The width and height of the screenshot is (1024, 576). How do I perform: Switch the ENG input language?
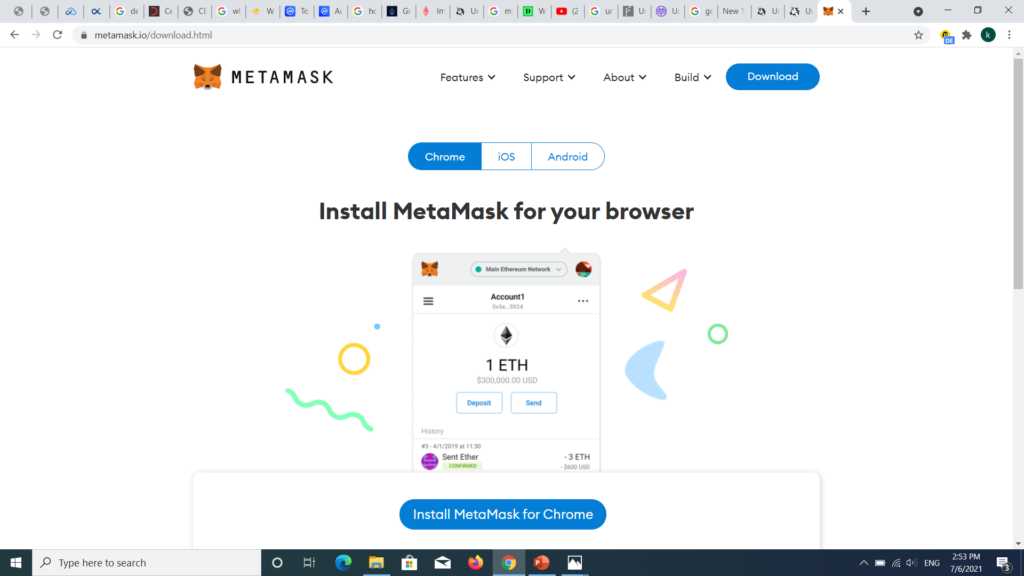coord(932,563)
